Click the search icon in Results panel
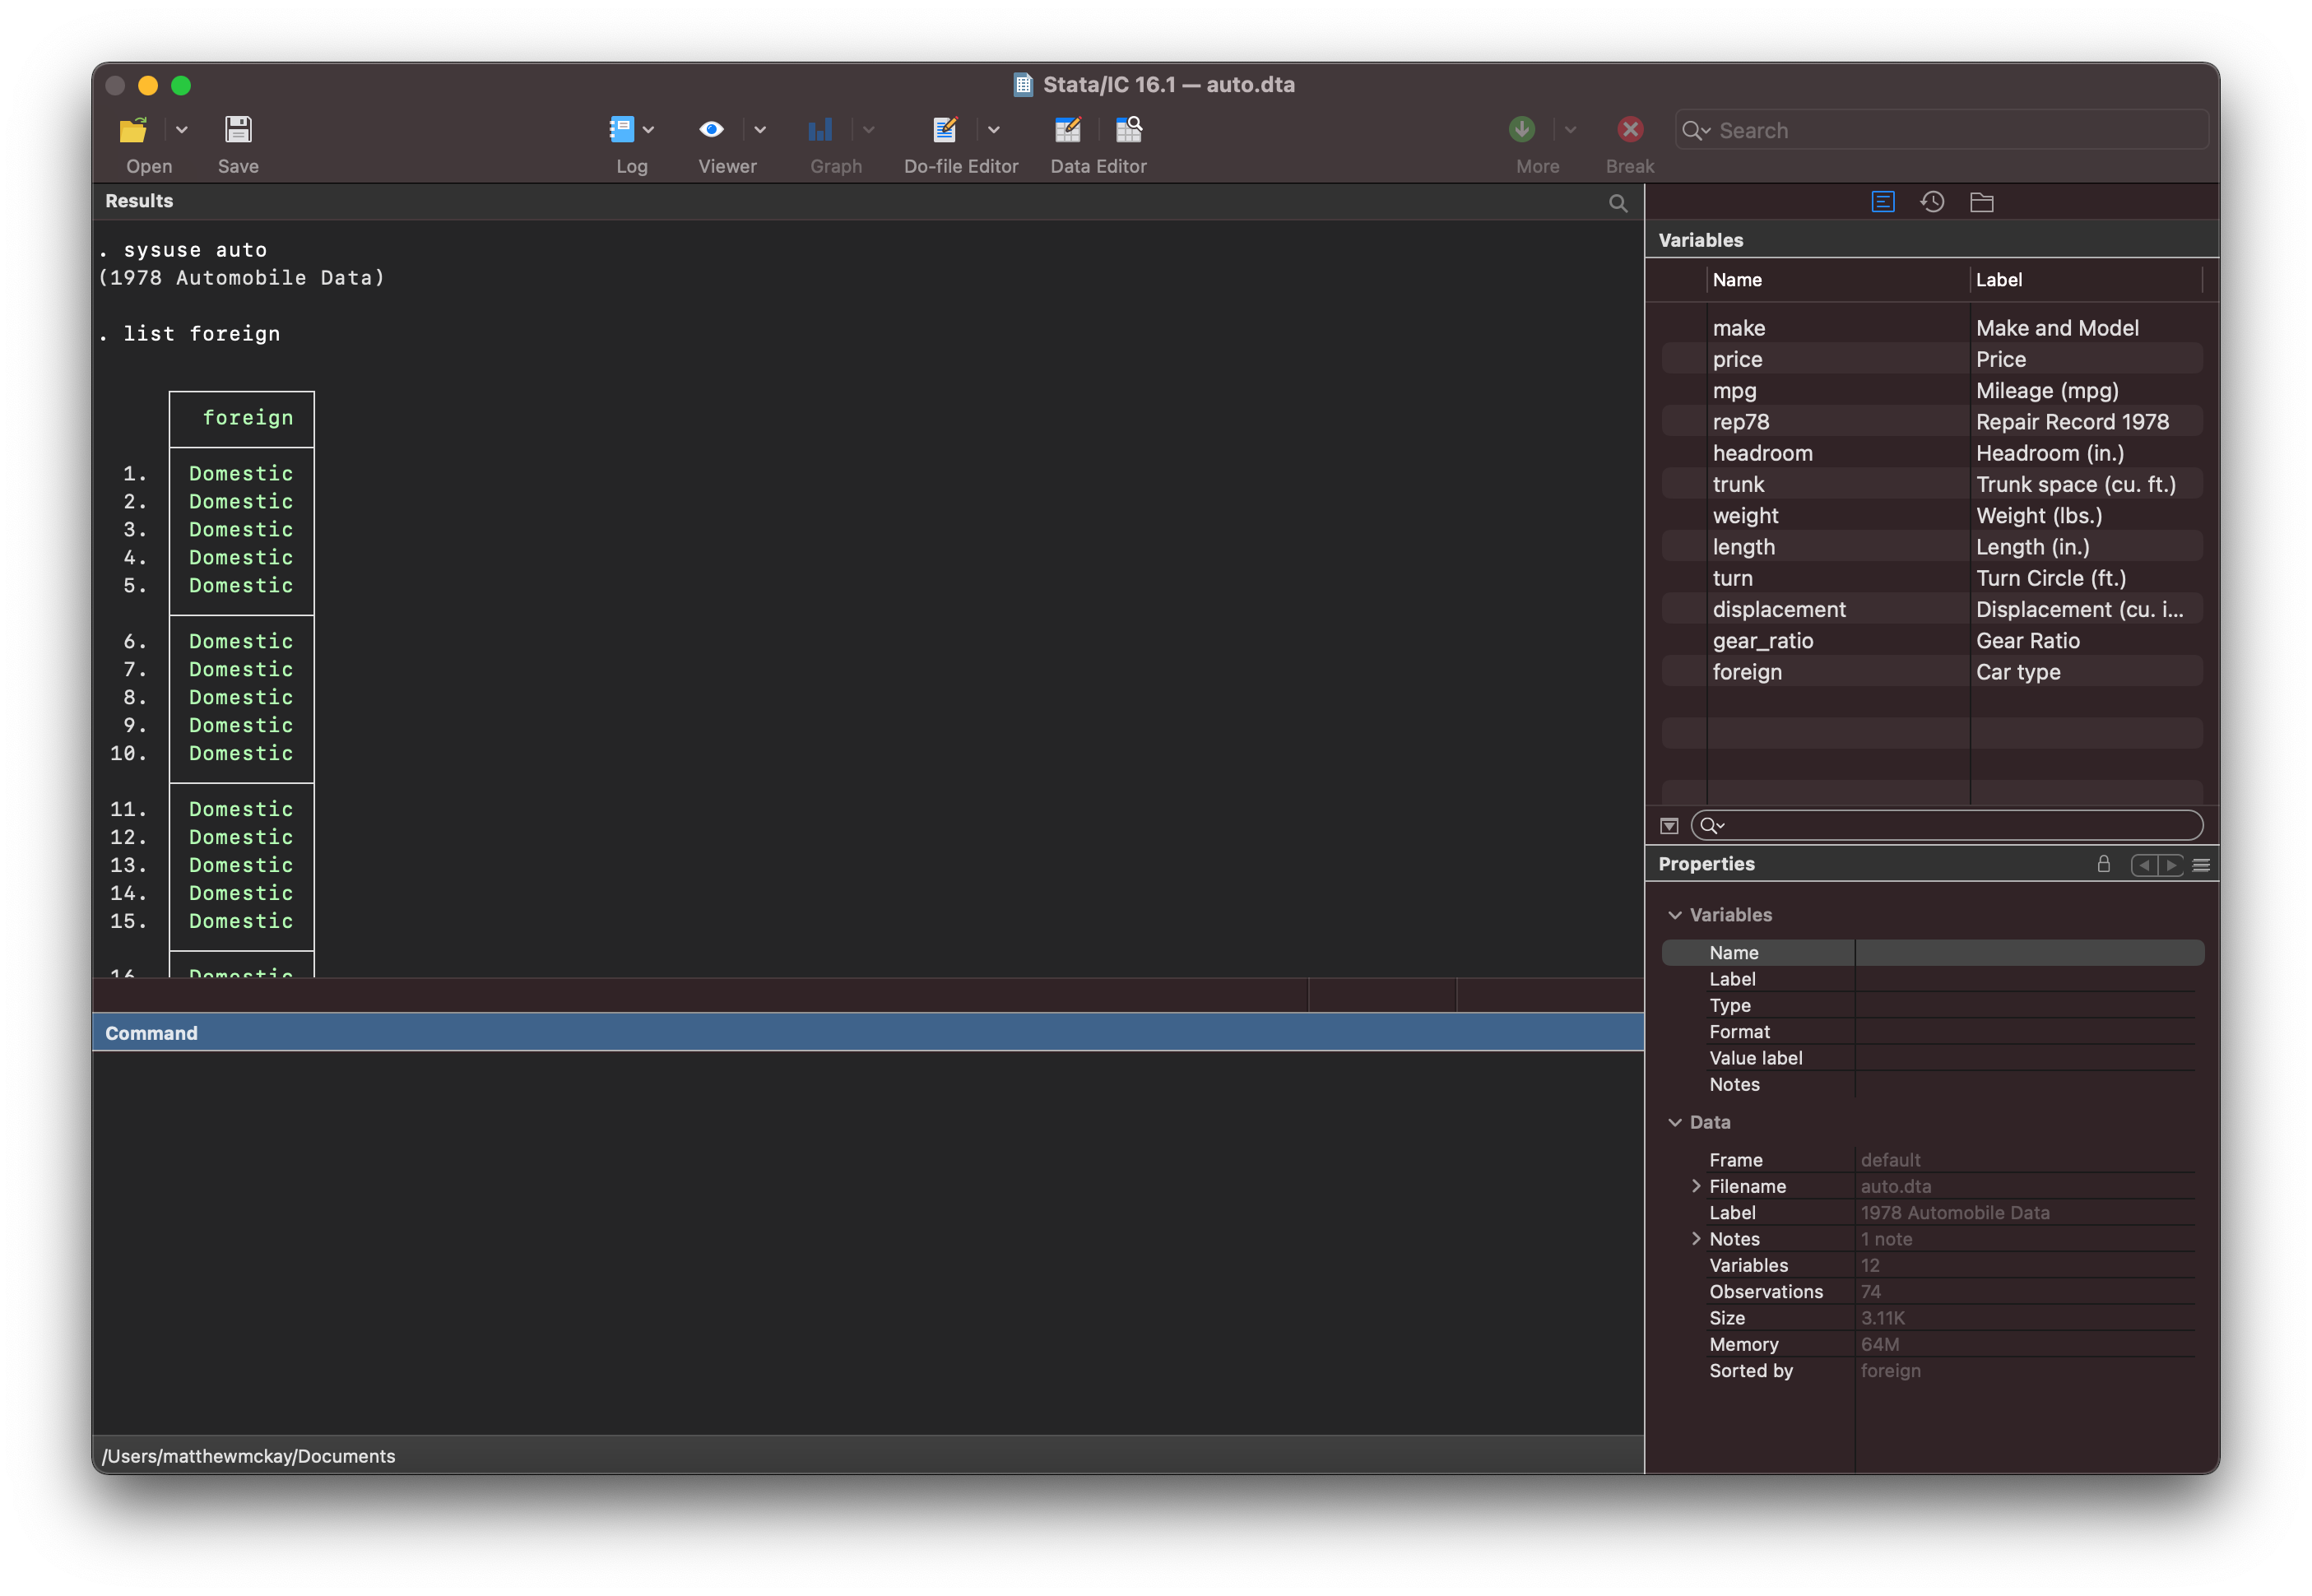This screenshot has width=2312, height=1596. click(x=1618, y=202)
